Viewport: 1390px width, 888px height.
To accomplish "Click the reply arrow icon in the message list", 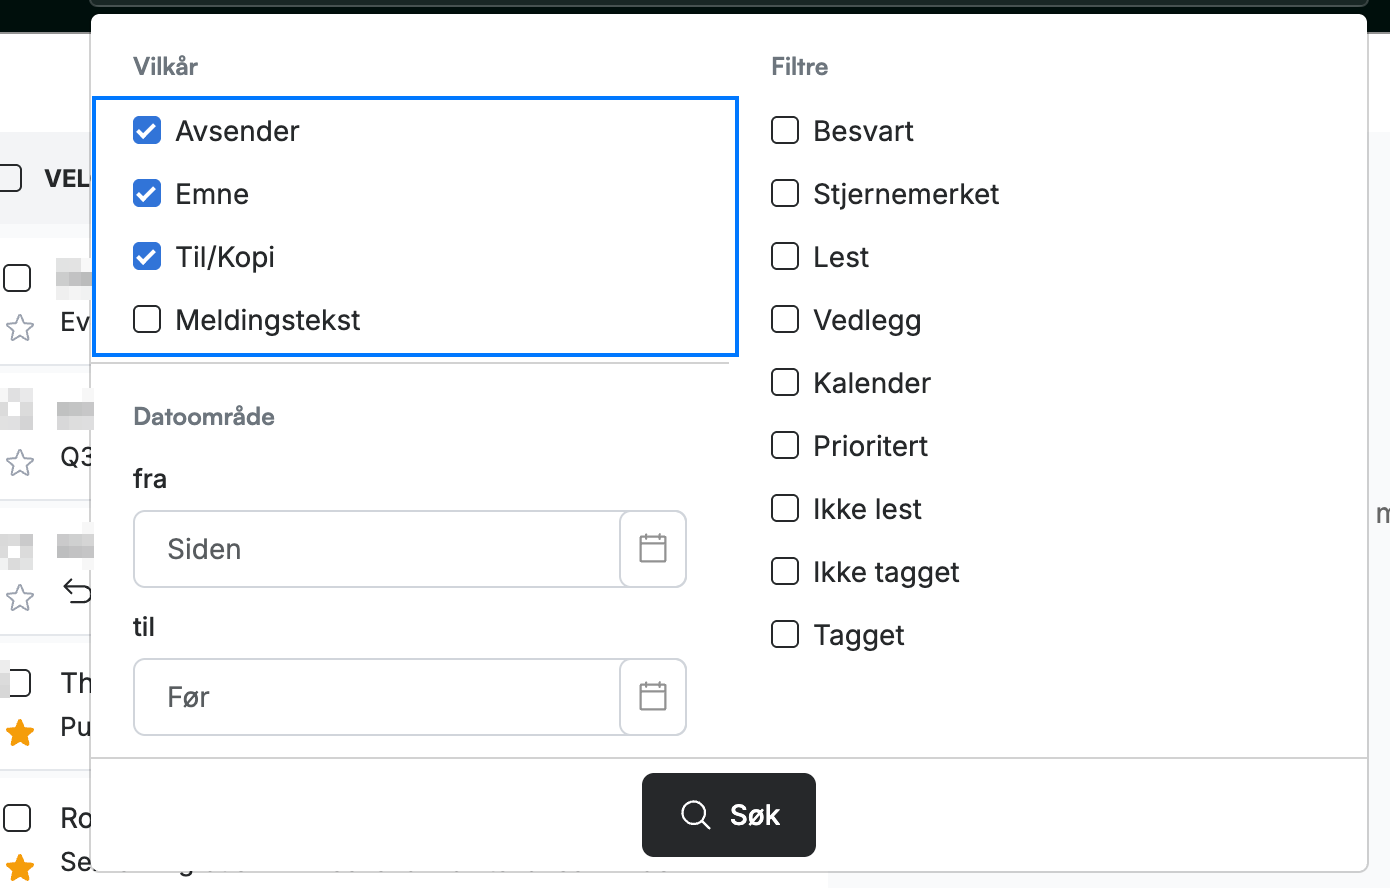I will click(x=77, y=591).
